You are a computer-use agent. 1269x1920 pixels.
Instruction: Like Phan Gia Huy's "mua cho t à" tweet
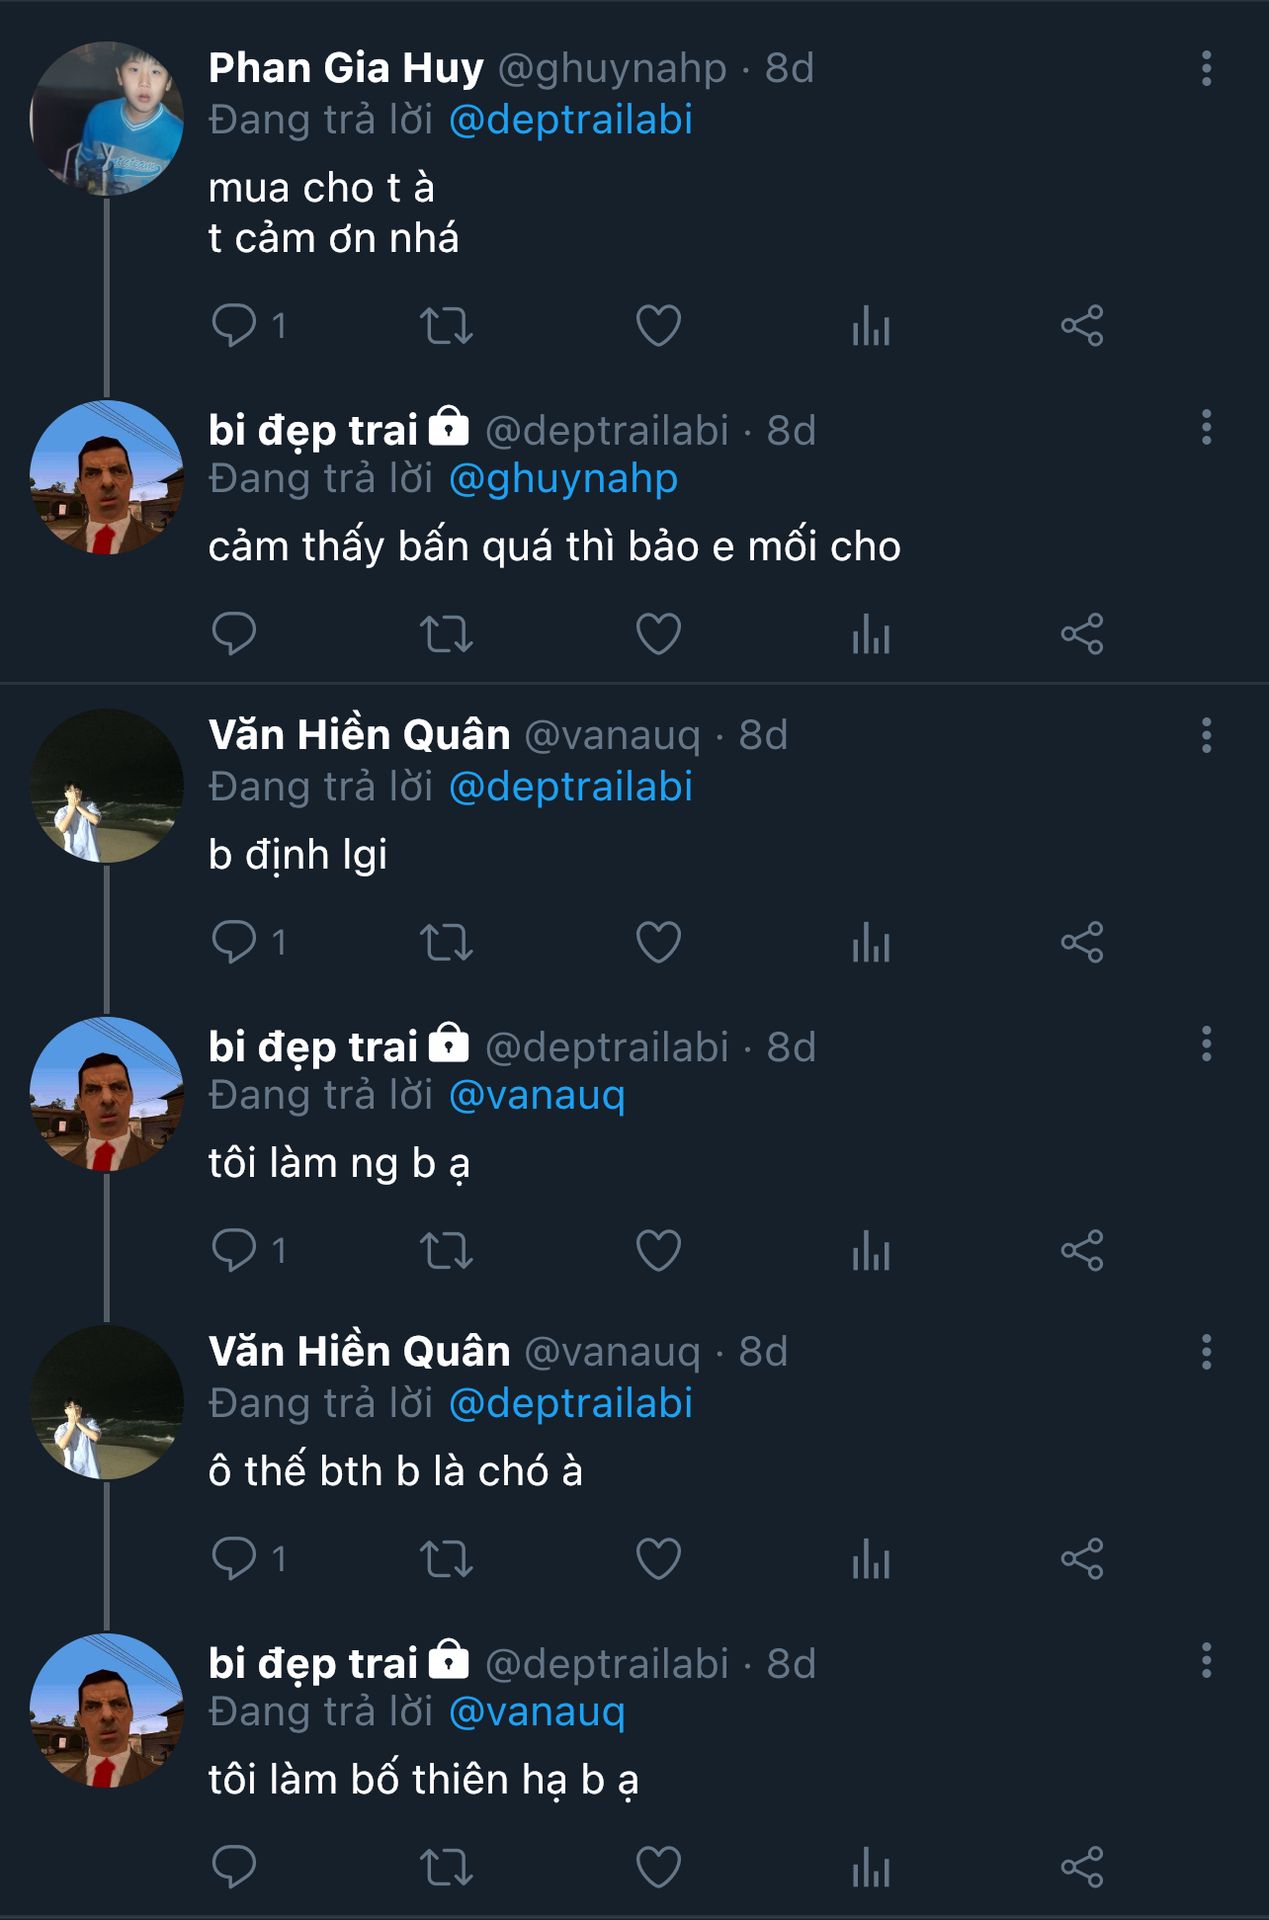658,326
